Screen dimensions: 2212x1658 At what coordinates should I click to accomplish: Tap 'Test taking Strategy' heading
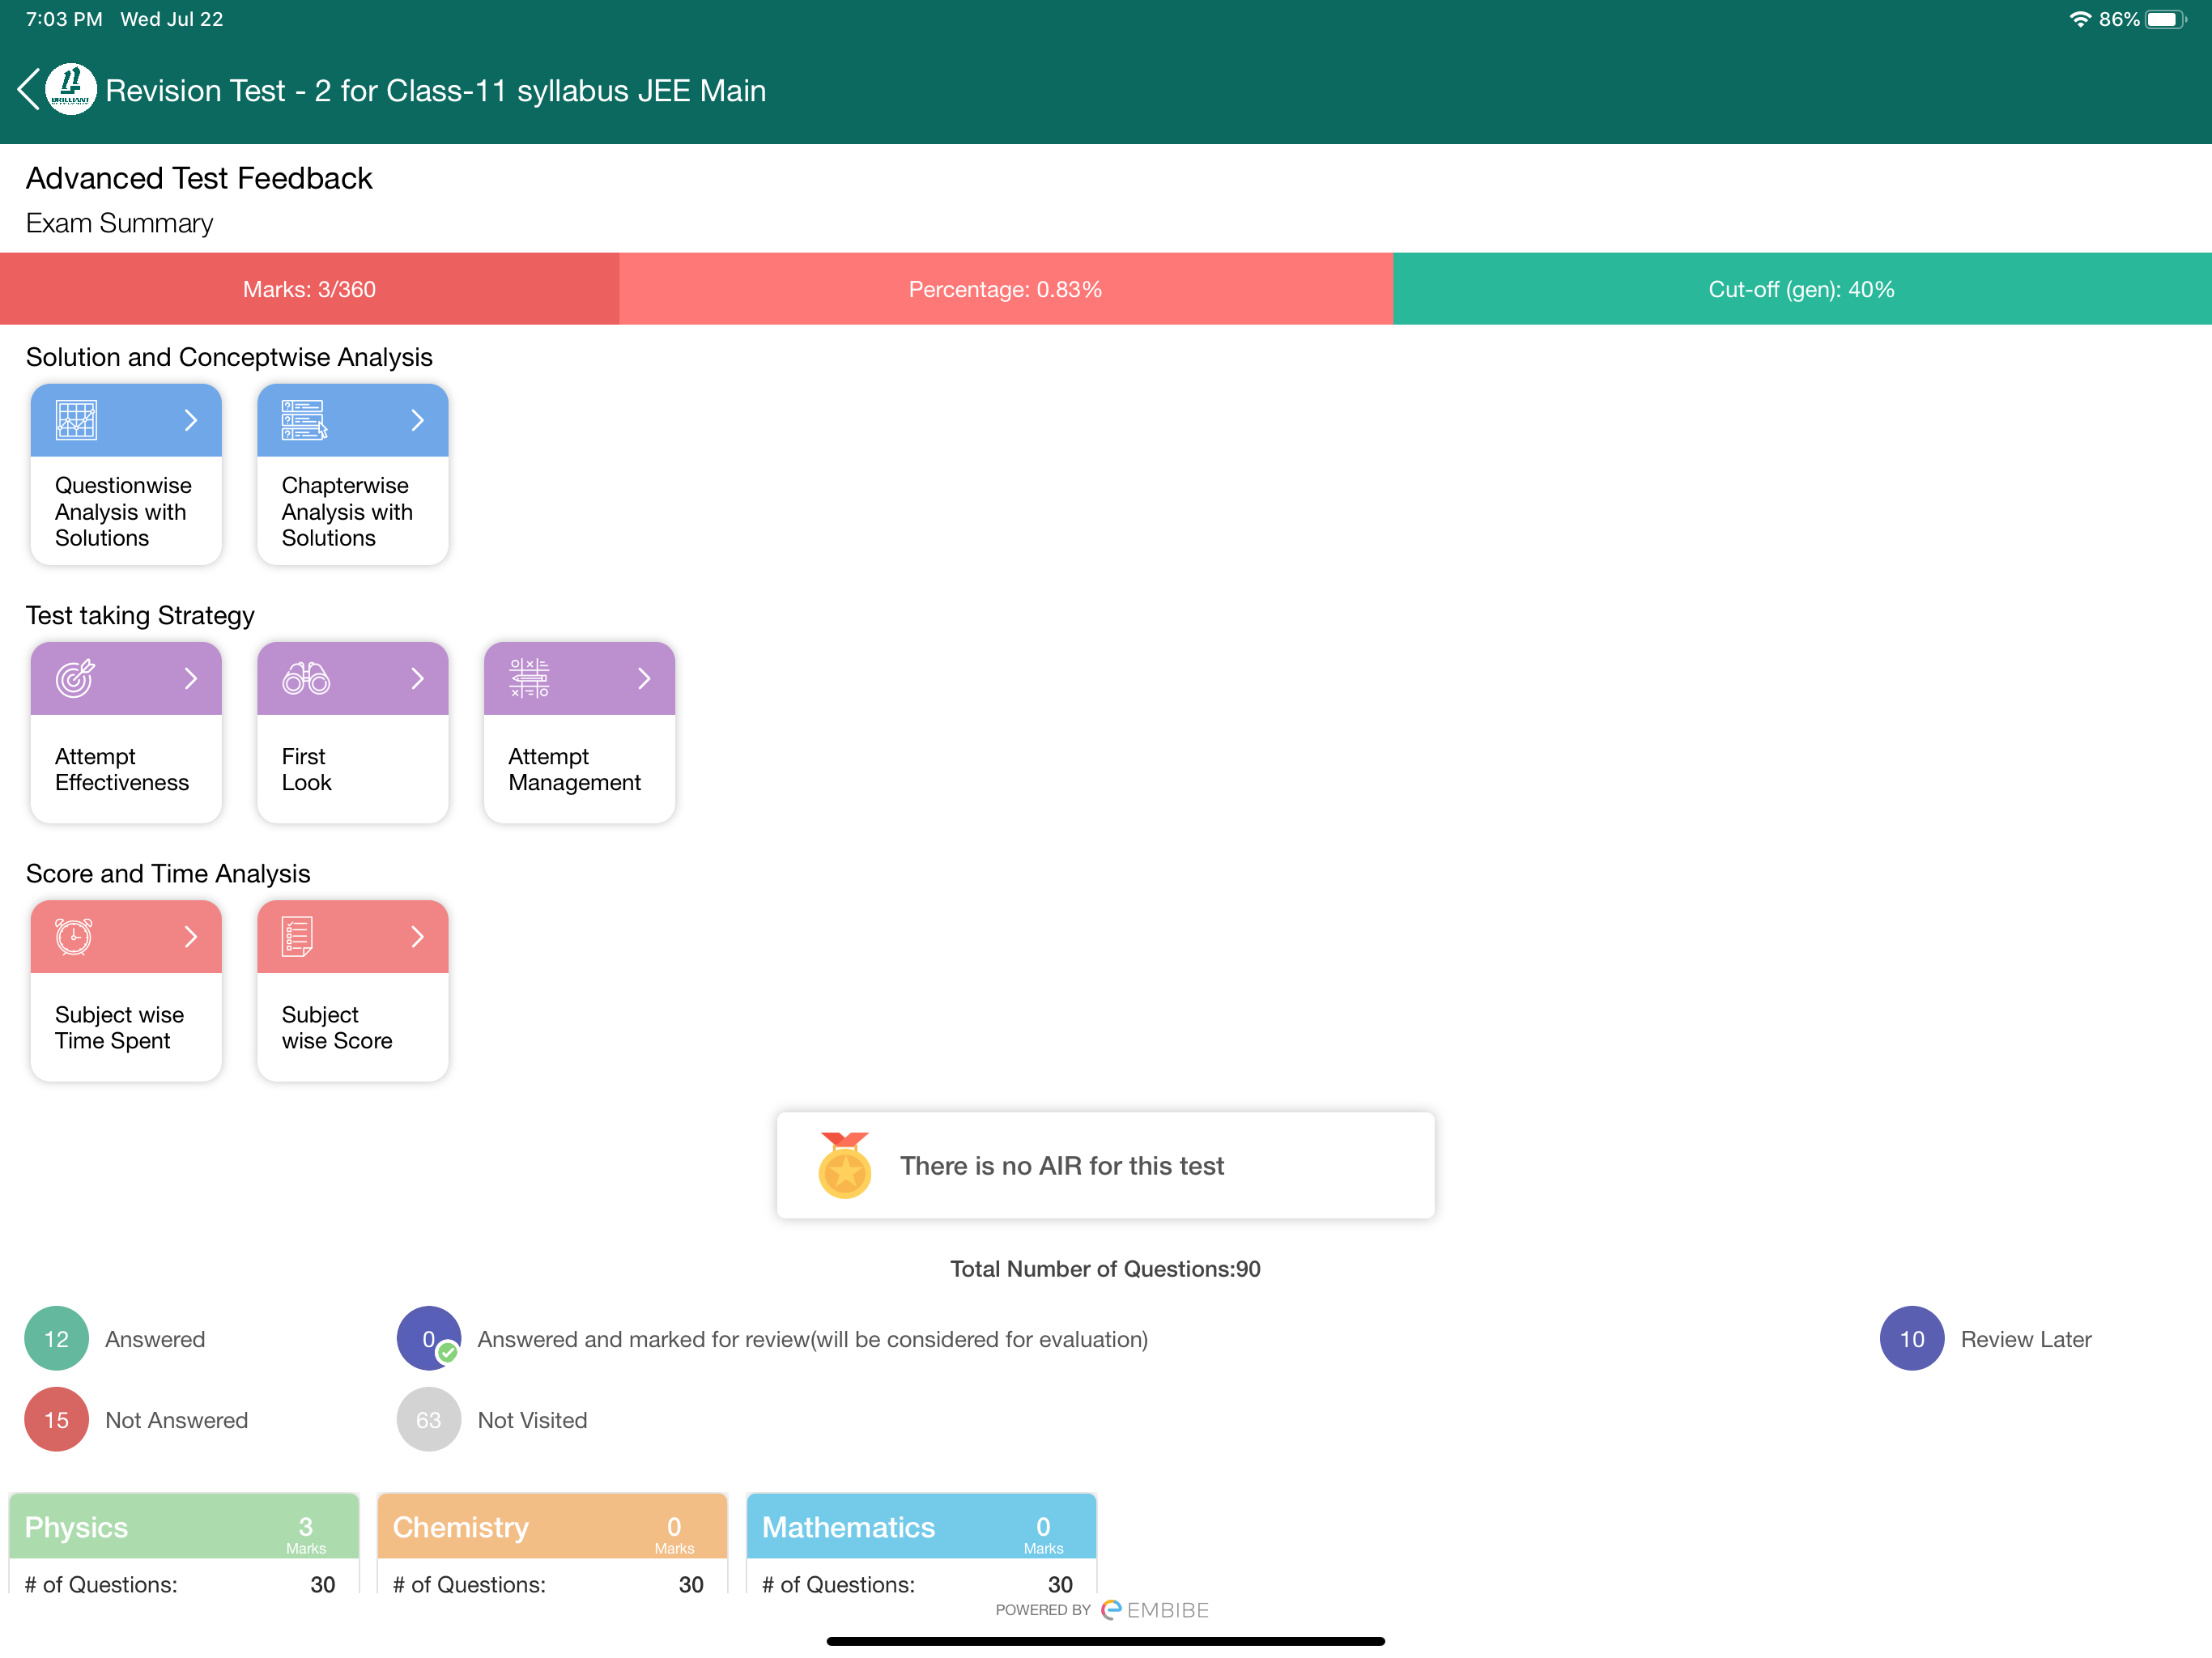140,615
